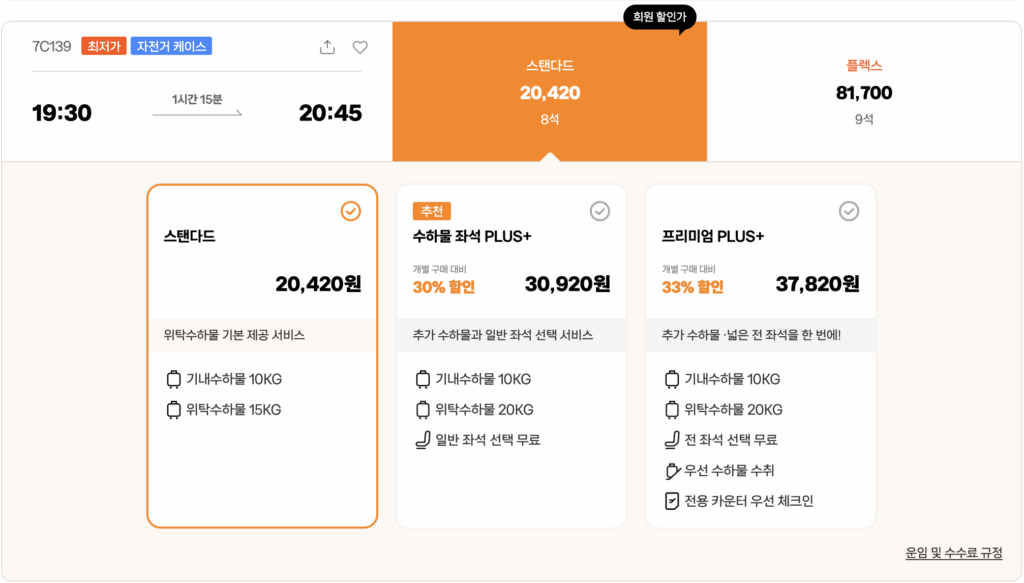1024x583 pixels.
Task: Click the 회원 할인가 tooltip bubble
Action: [x=660, y=17]
